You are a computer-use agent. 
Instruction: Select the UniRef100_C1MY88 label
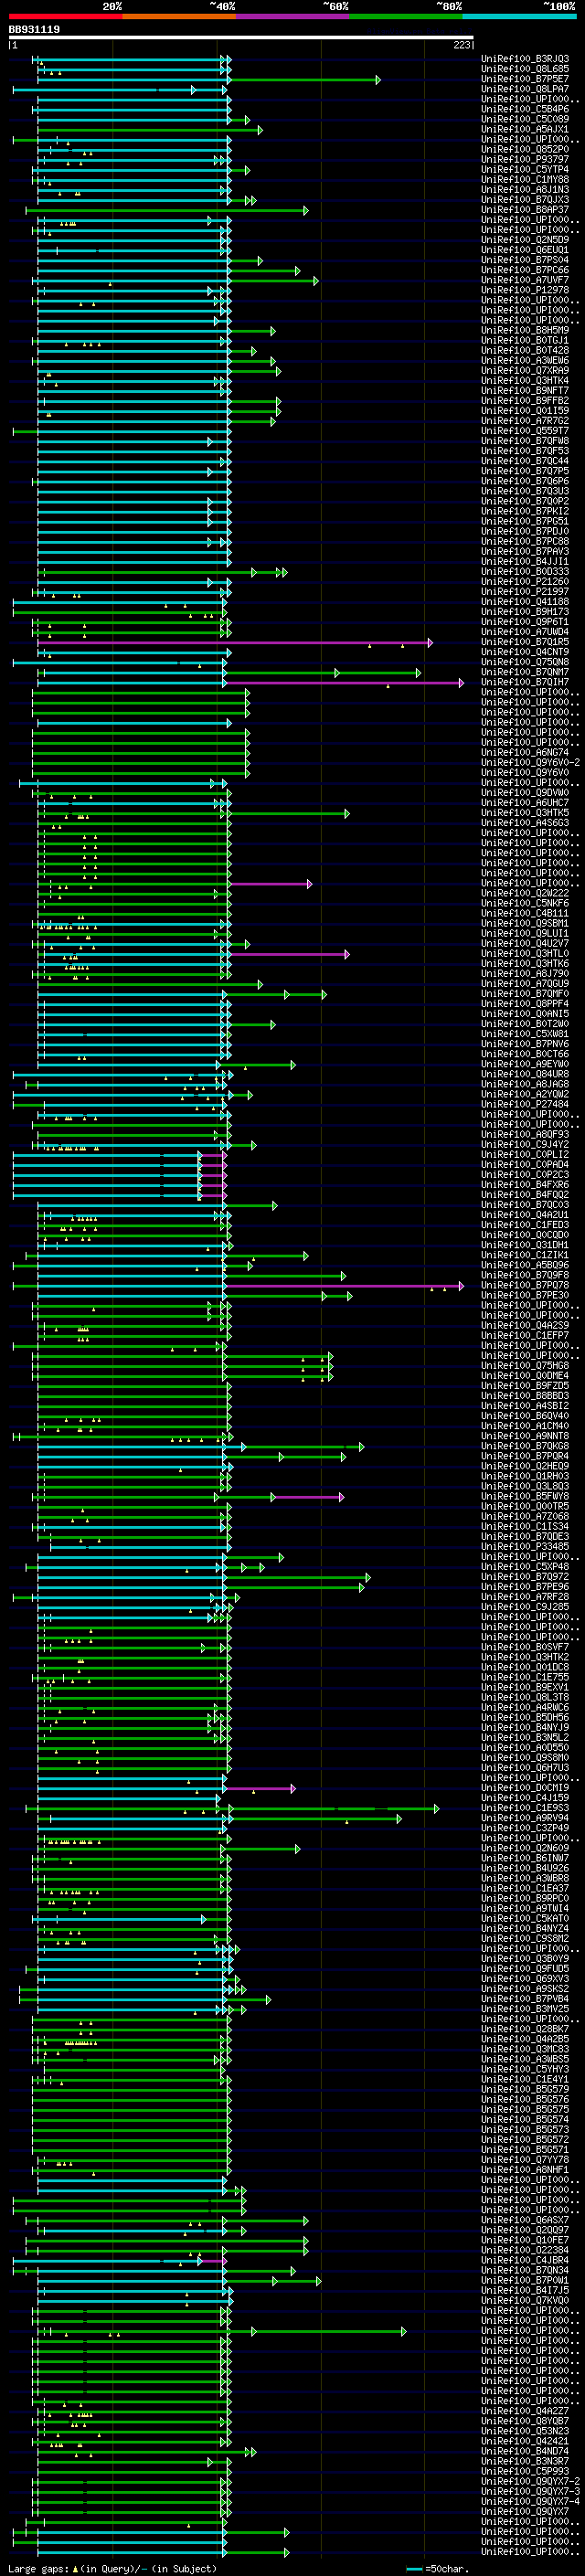click(x=525, y=179)
